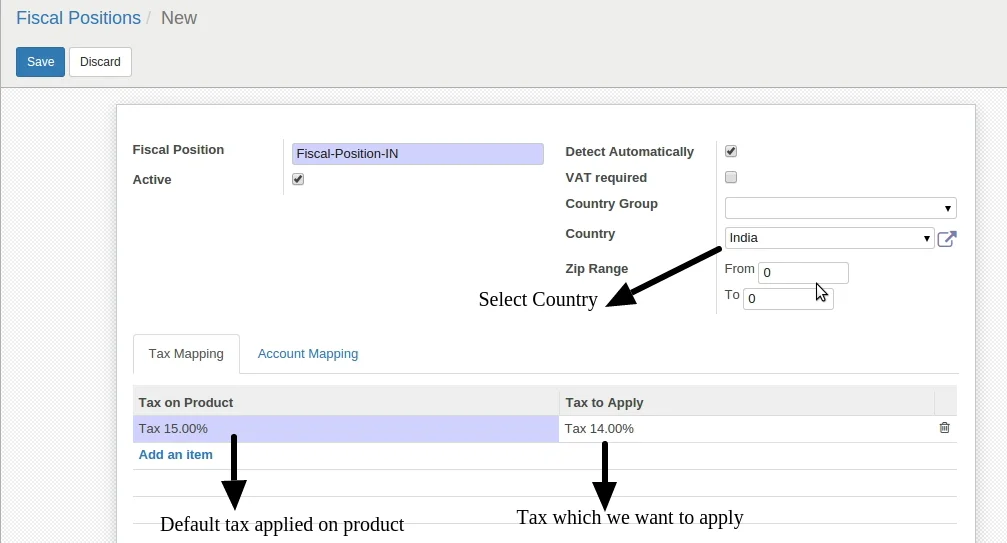Click the Tax on Product column header
Viewport: 1007px width, 543px height.
coord(186,402)
